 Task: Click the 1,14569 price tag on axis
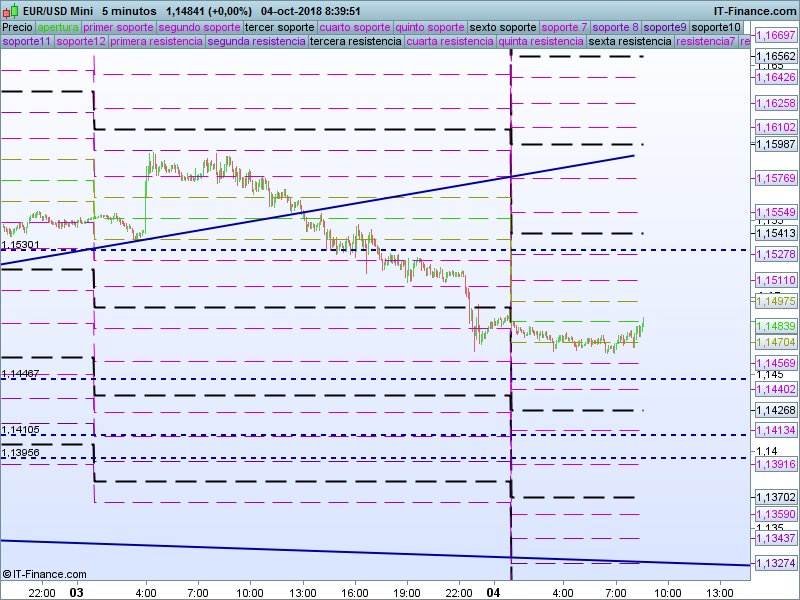[x=776, y=363]
